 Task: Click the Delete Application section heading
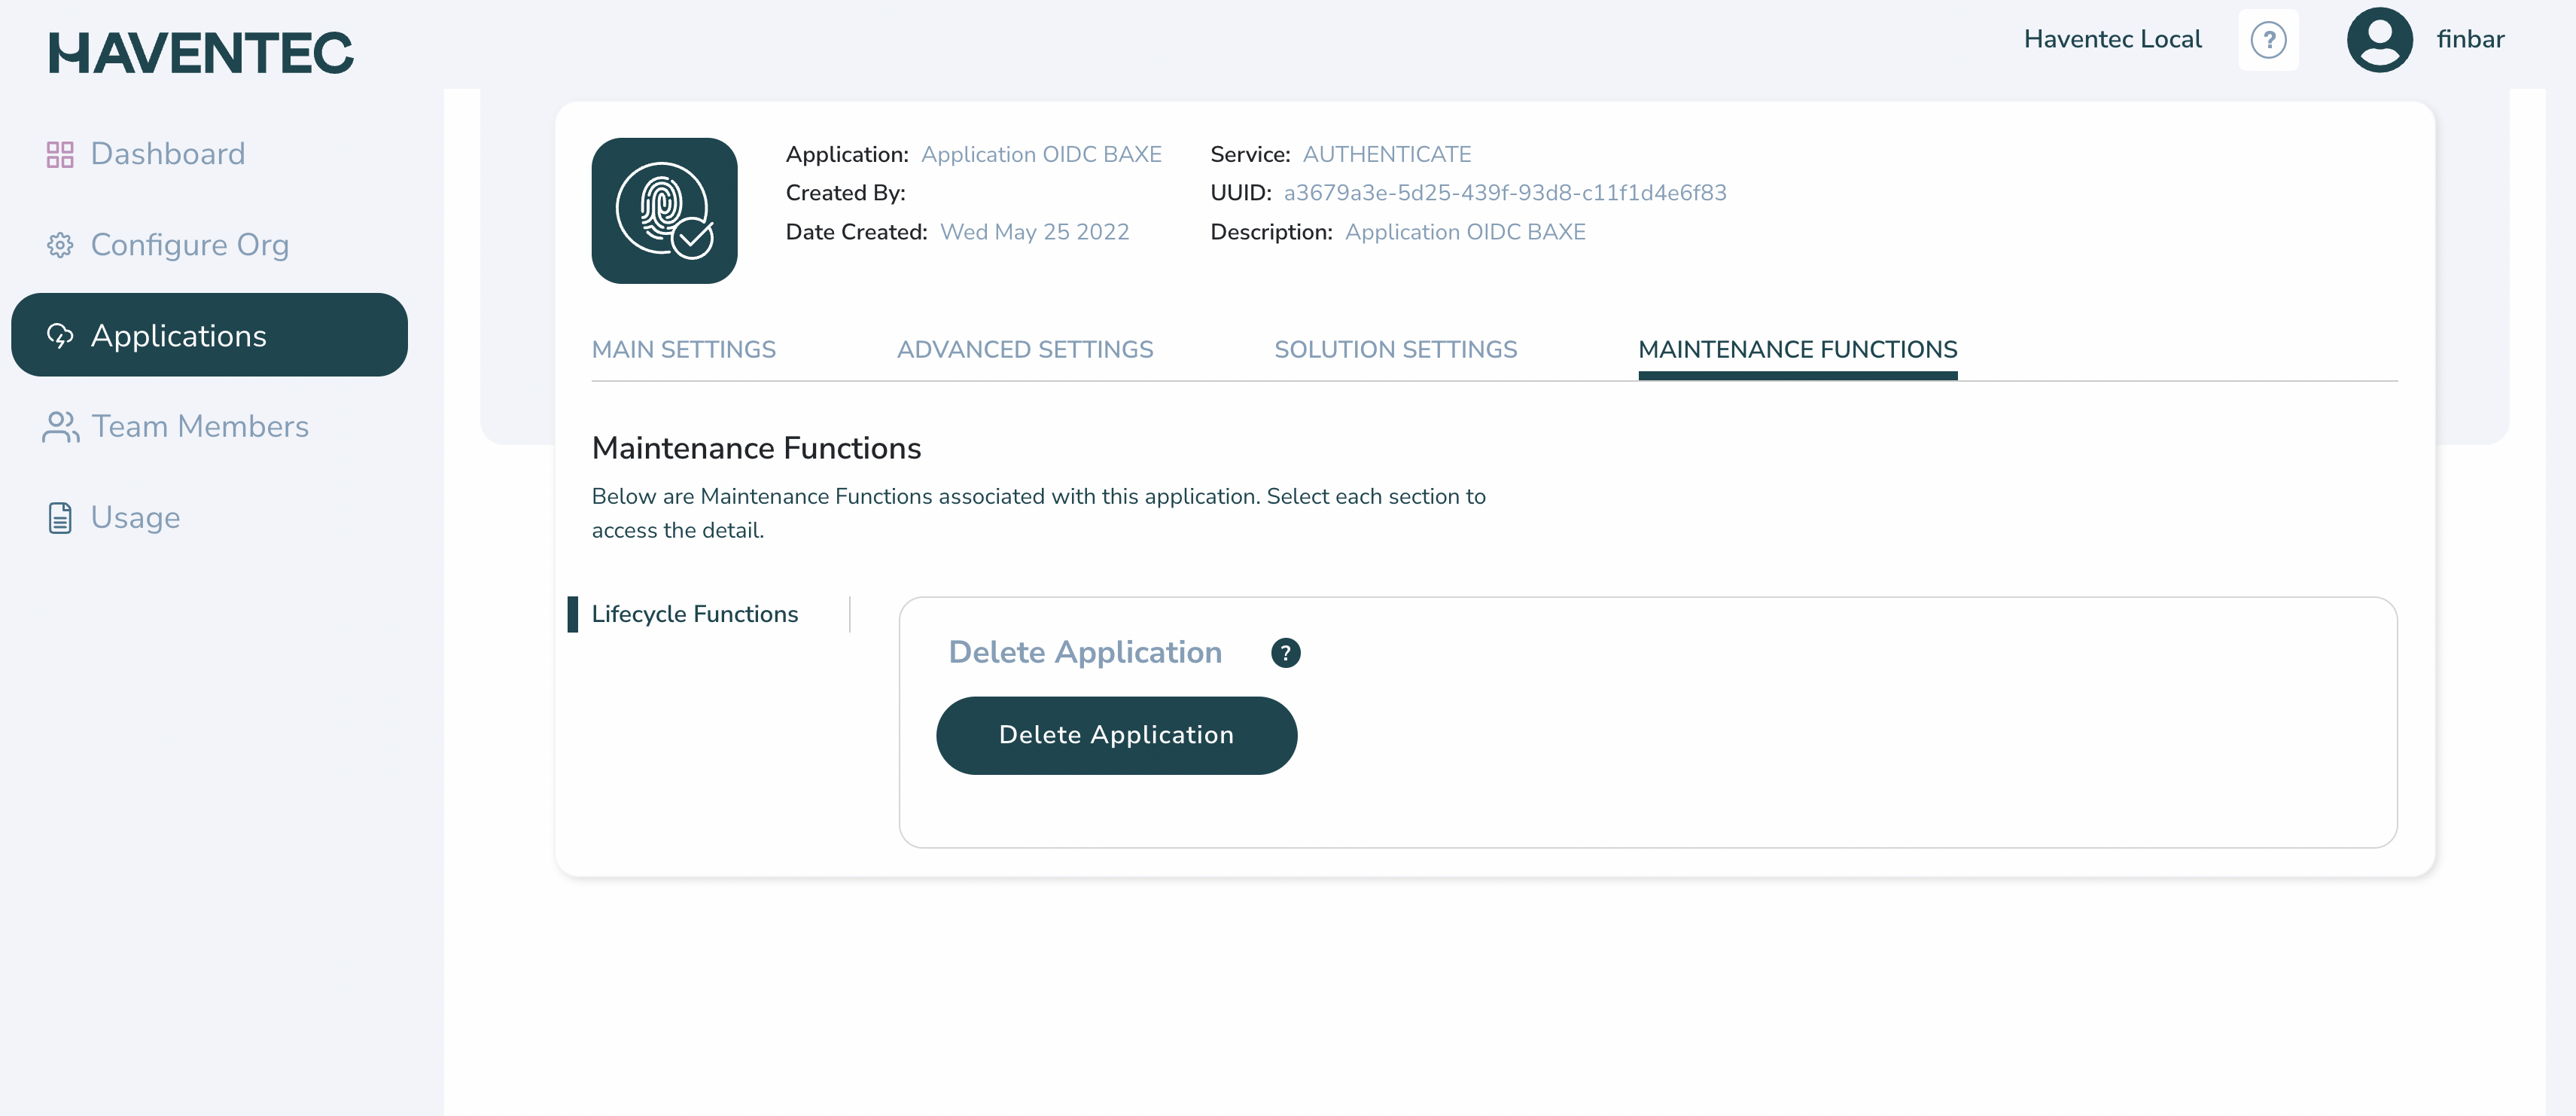1085,653
